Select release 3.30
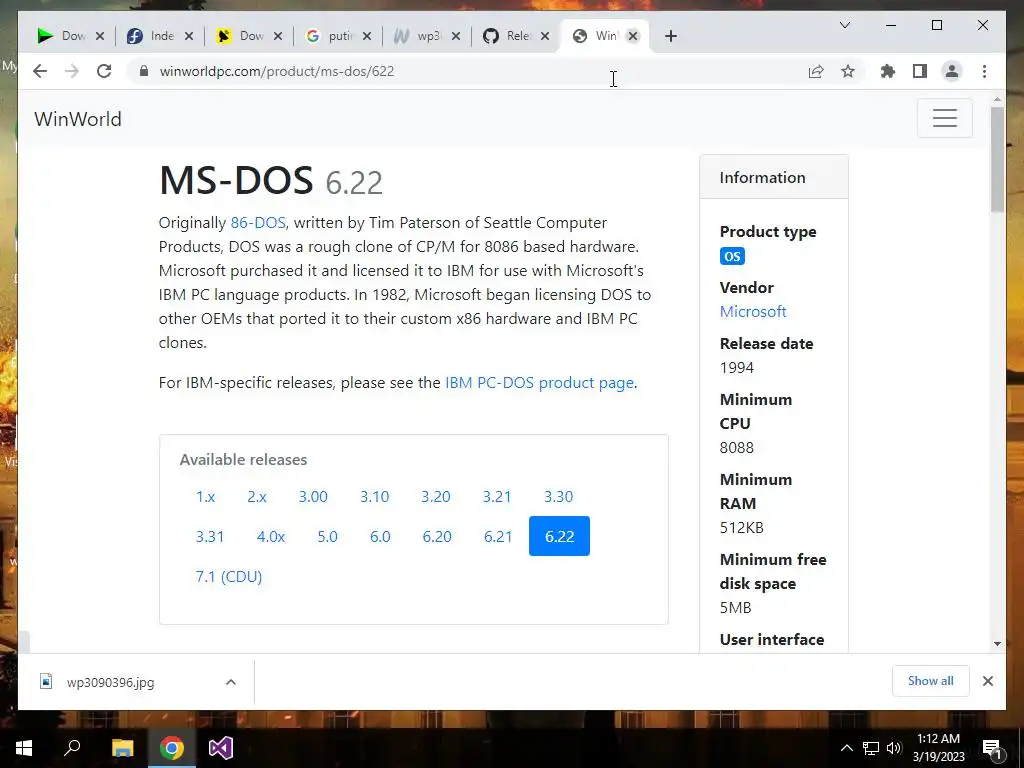Screen dimensions: 1024x768 pyautogui.click(x=558, y=496)
